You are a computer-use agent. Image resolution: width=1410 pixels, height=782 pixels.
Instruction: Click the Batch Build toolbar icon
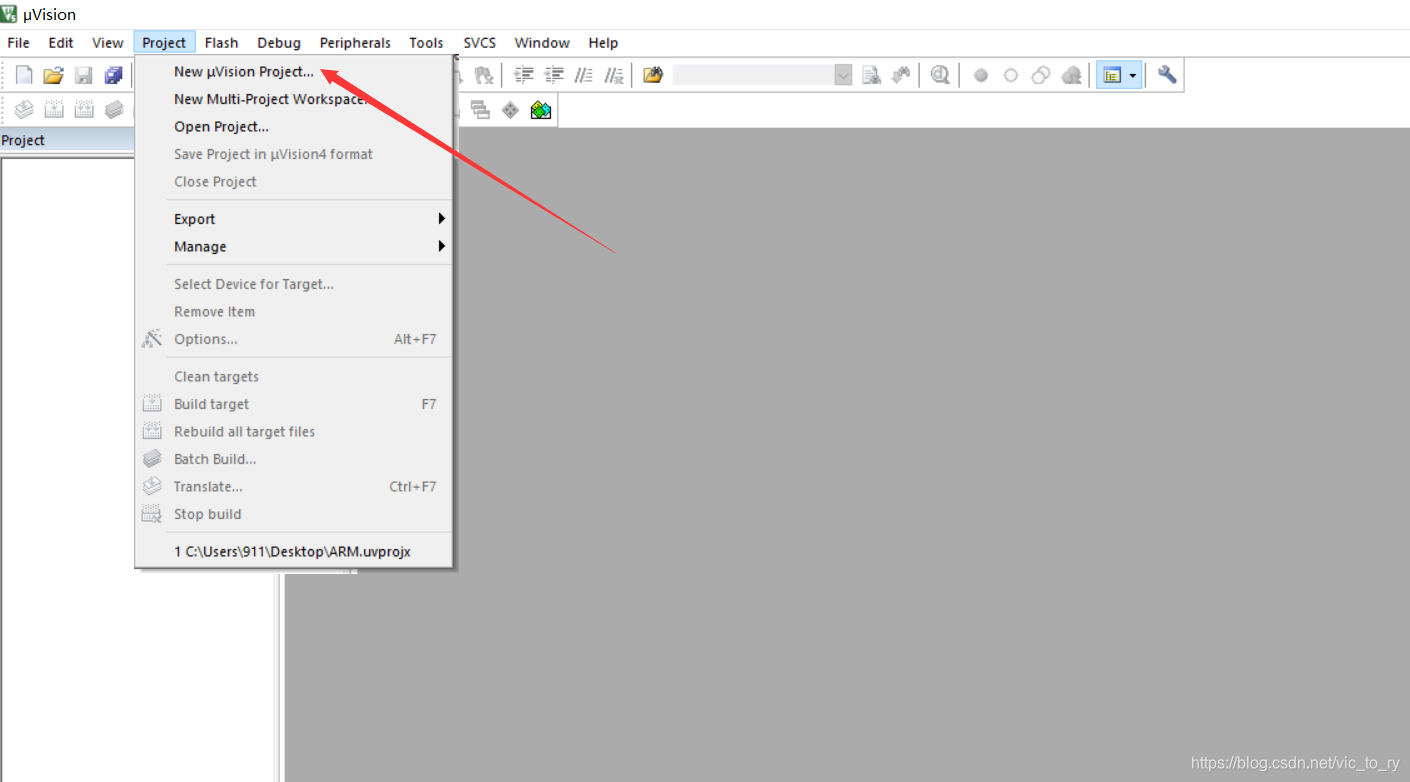coord(114,110)
